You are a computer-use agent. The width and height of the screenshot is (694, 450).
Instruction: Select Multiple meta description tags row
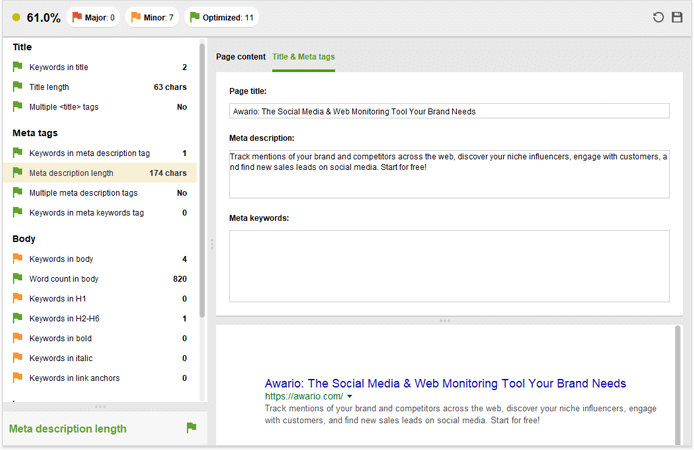tap(100, 193)
